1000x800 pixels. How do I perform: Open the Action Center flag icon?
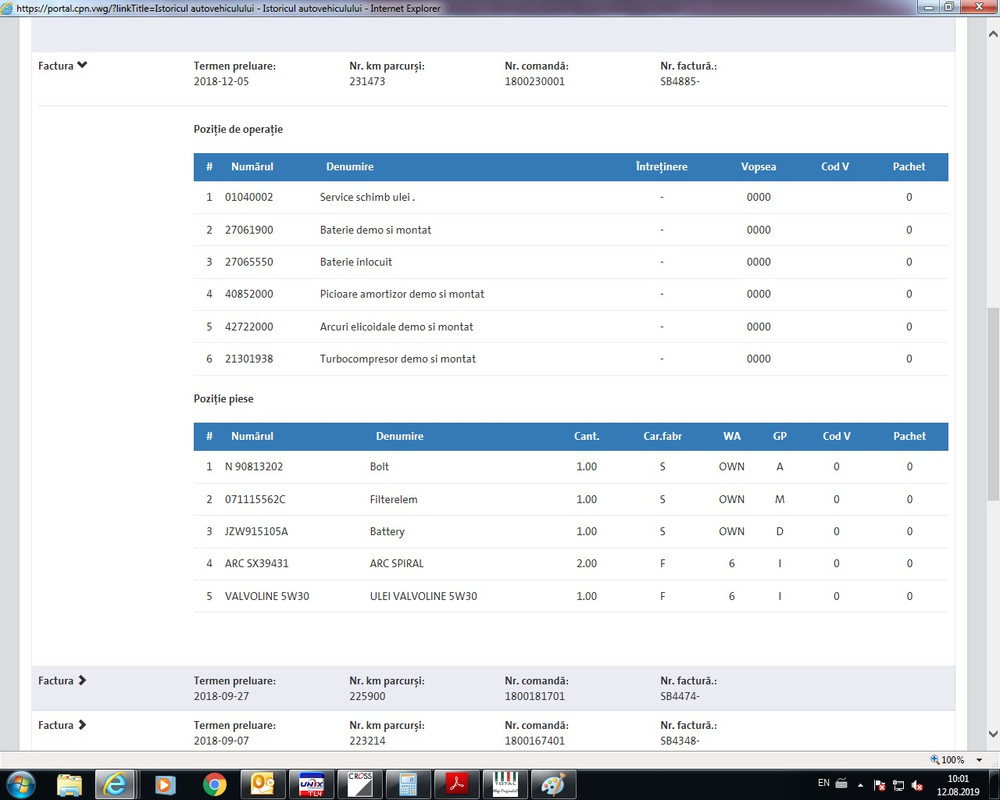tap(879, 785)
